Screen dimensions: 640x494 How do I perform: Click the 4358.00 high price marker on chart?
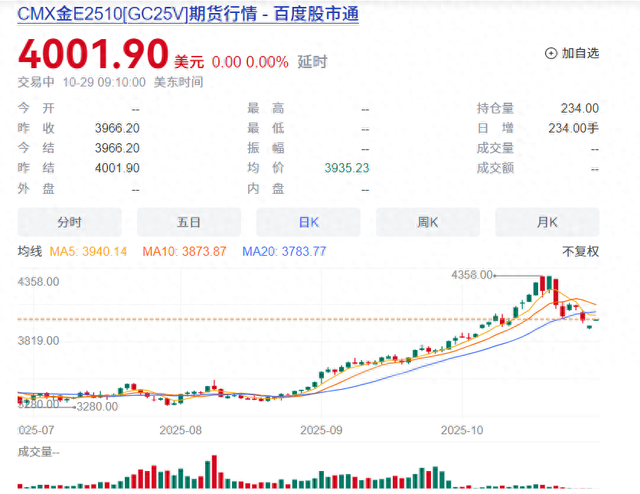[x=472, y=275]
